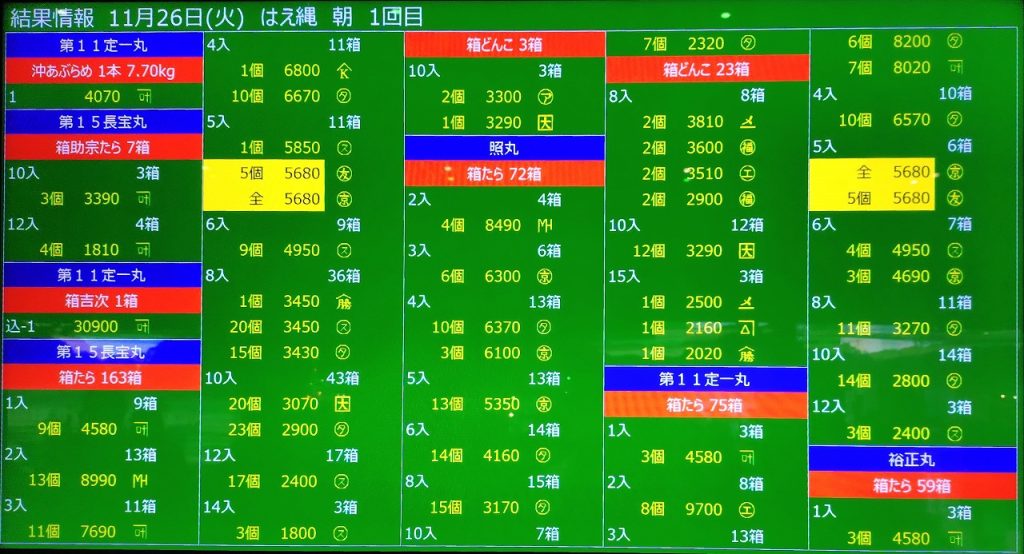This screenshot has height=554, width=1024.
Task: Select the 沖あぶらめ 1本 7.70kg bar
Action: click(102, 71)
